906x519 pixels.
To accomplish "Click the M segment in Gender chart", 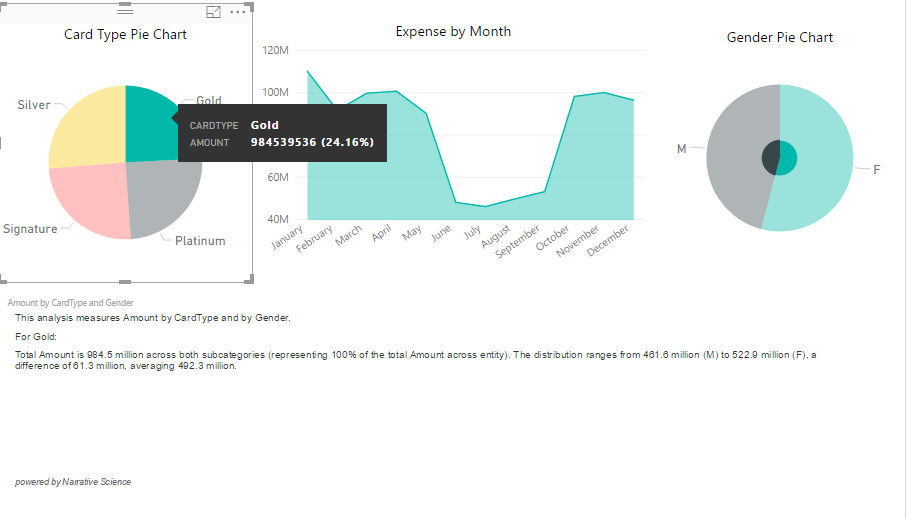I will point(737,156).
